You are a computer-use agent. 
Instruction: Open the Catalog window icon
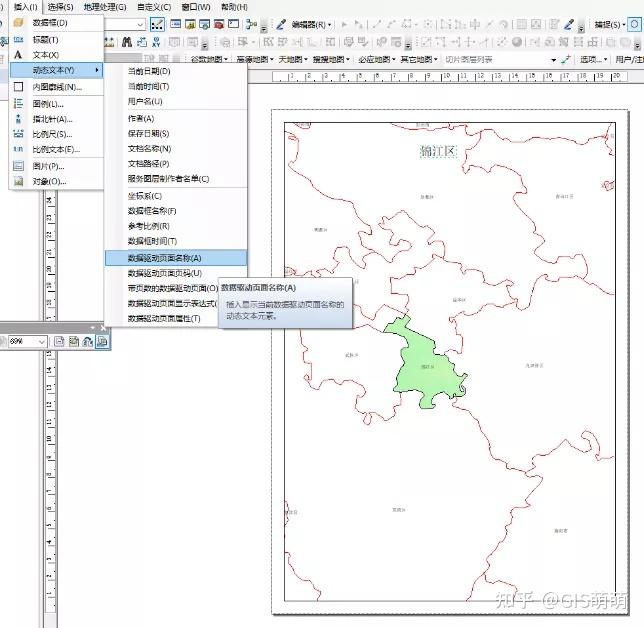pos(190,24)
